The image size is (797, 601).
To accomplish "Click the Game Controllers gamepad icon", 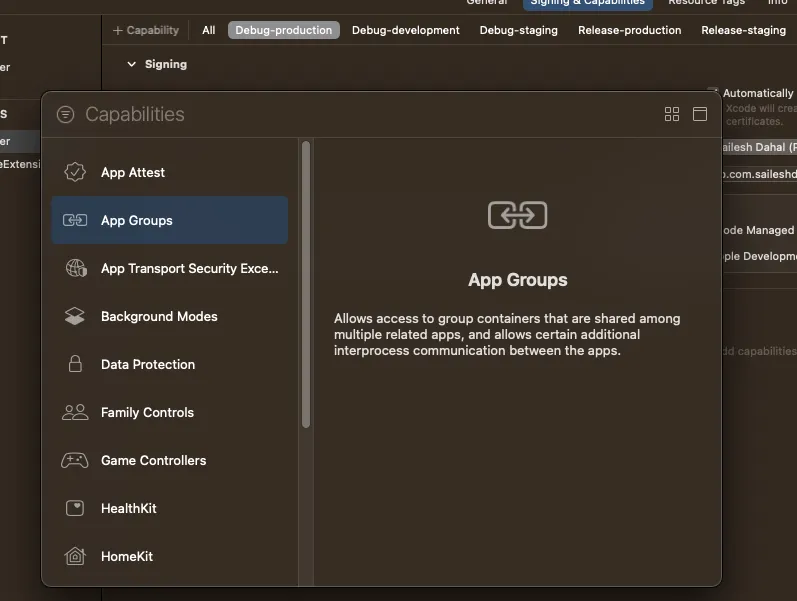I will tap(75, 461).
